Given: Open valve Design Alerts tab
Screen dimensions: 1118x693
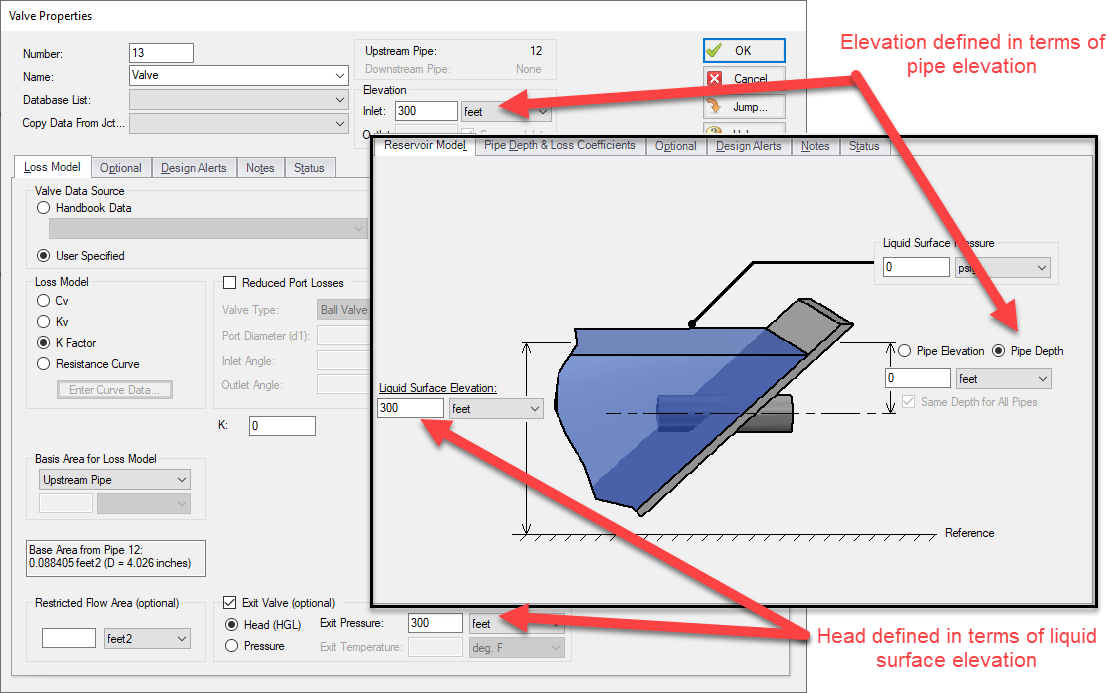Looking at the screenshot, I should tap(193, 168).
